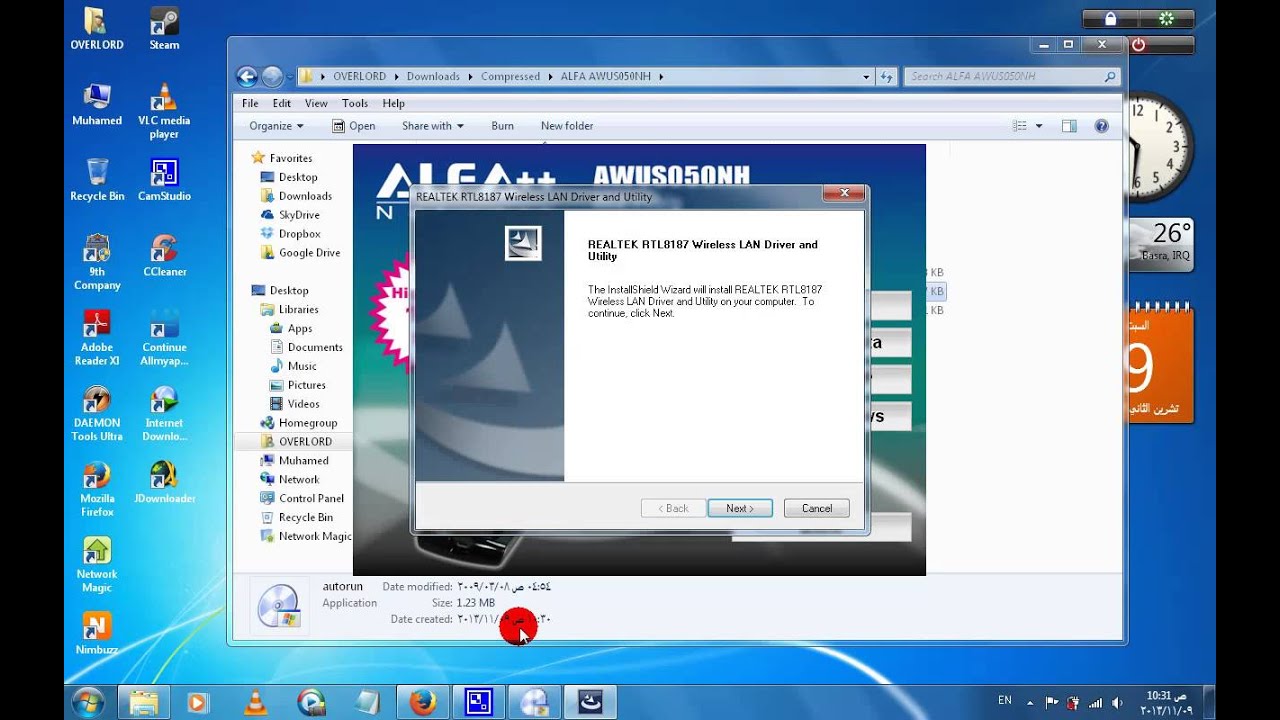Click New folder in Explorer toolbar
1280x720 pixels.
point(567,126)
